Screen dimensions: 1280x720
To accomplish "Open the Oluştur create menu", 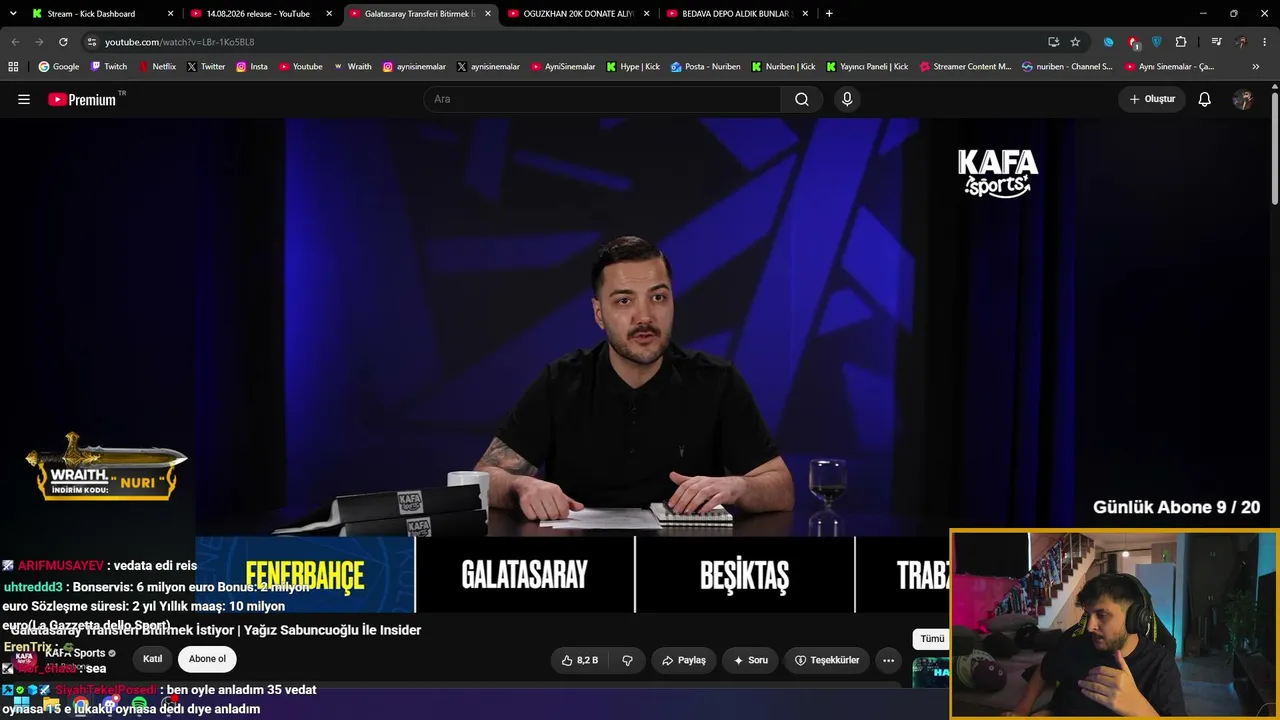I will pos(1152,99).
